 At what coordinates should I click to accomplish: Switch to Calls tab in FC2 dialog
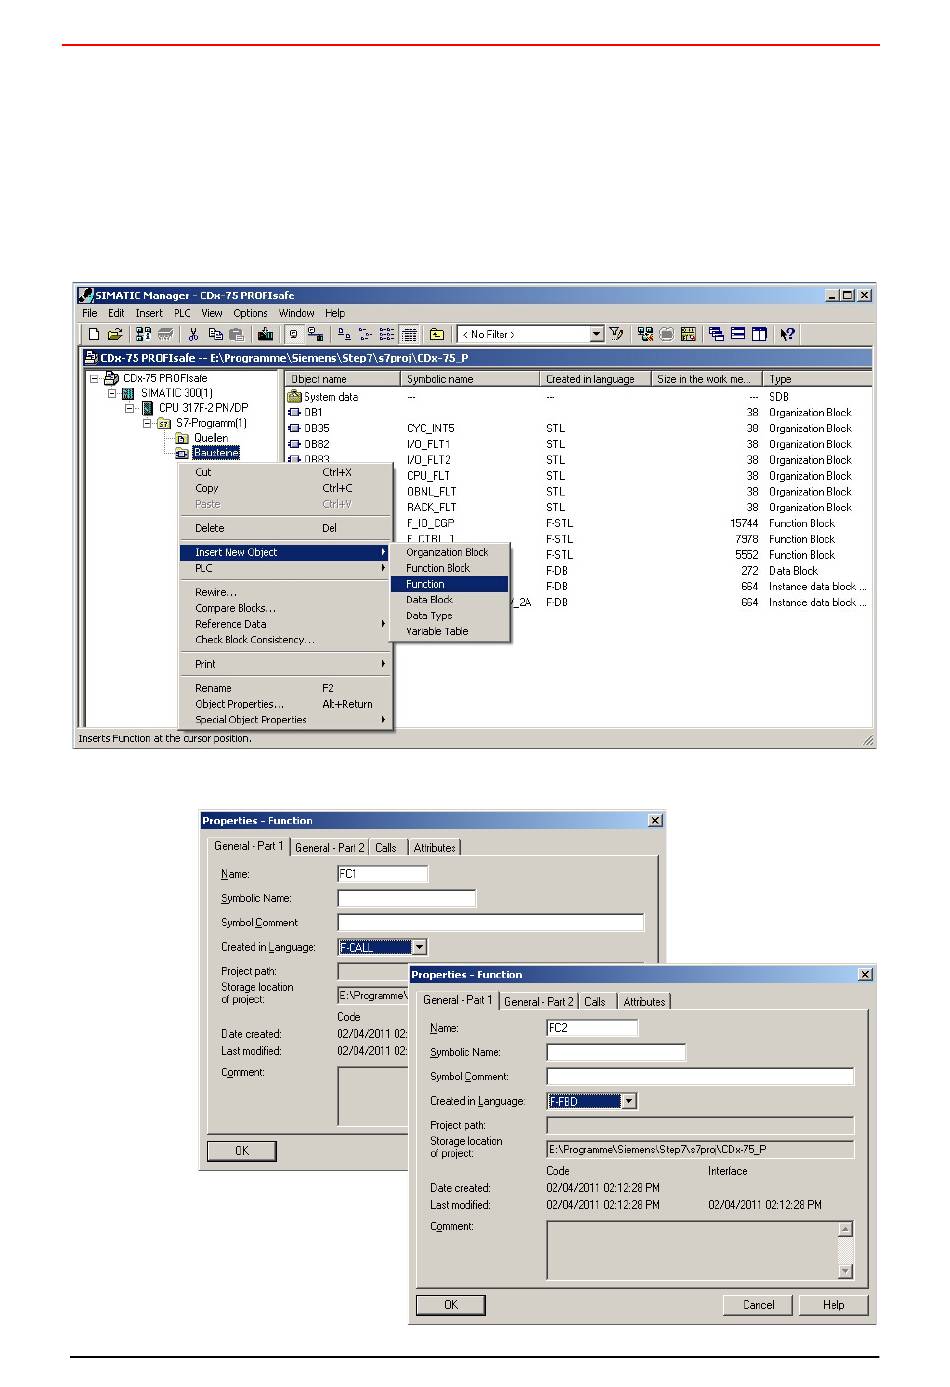coord(595,1002)
